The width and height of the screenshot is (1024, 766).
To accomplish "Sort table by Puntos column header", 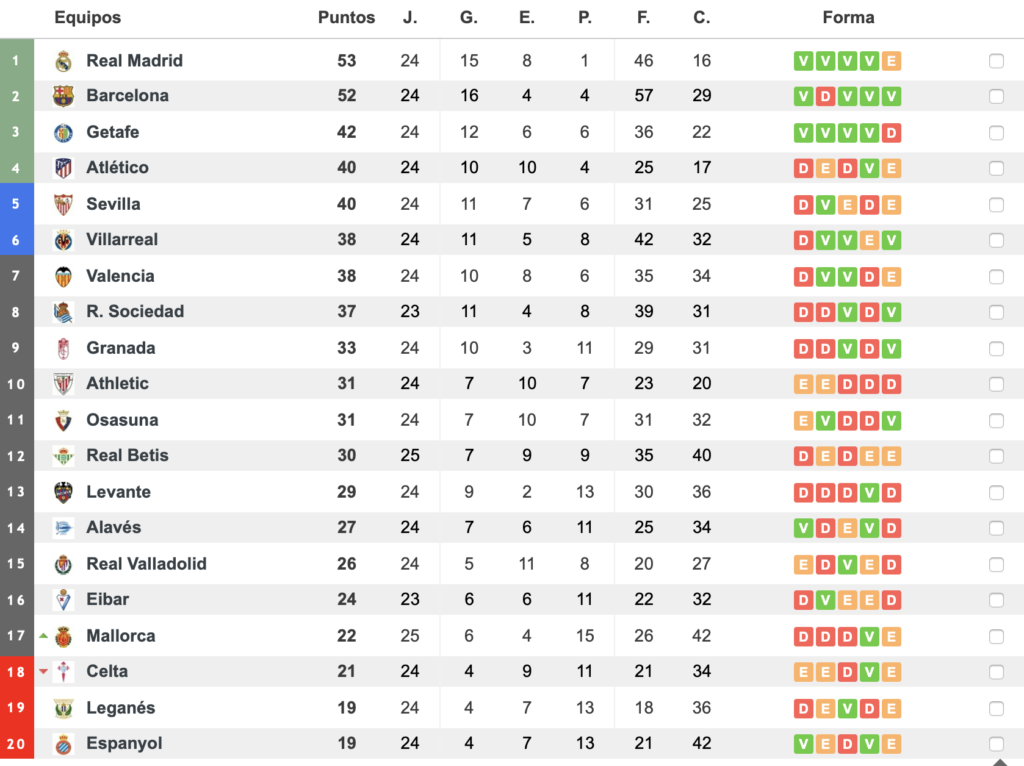I will coord(346,18).
